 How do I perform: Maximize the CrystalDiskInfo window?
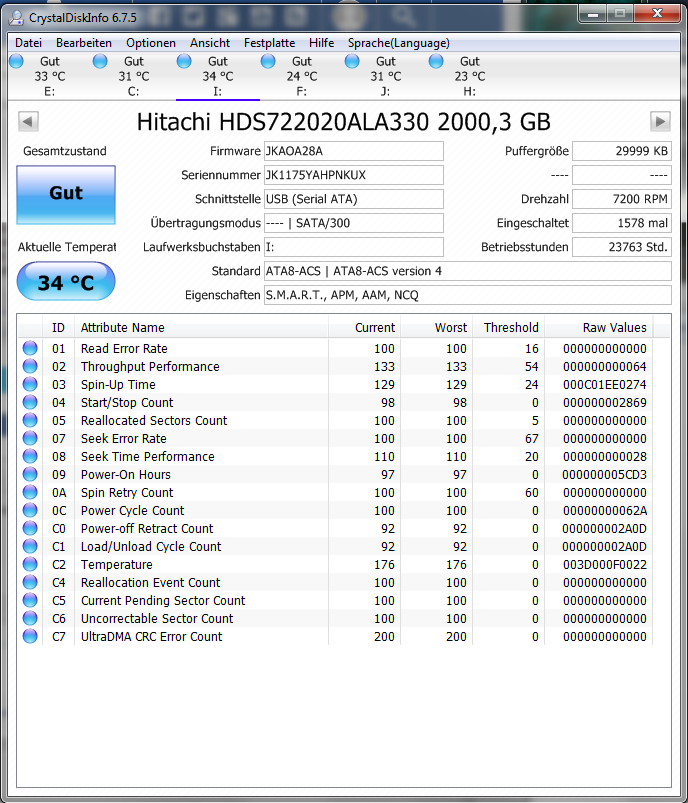[x=620, y=14]
